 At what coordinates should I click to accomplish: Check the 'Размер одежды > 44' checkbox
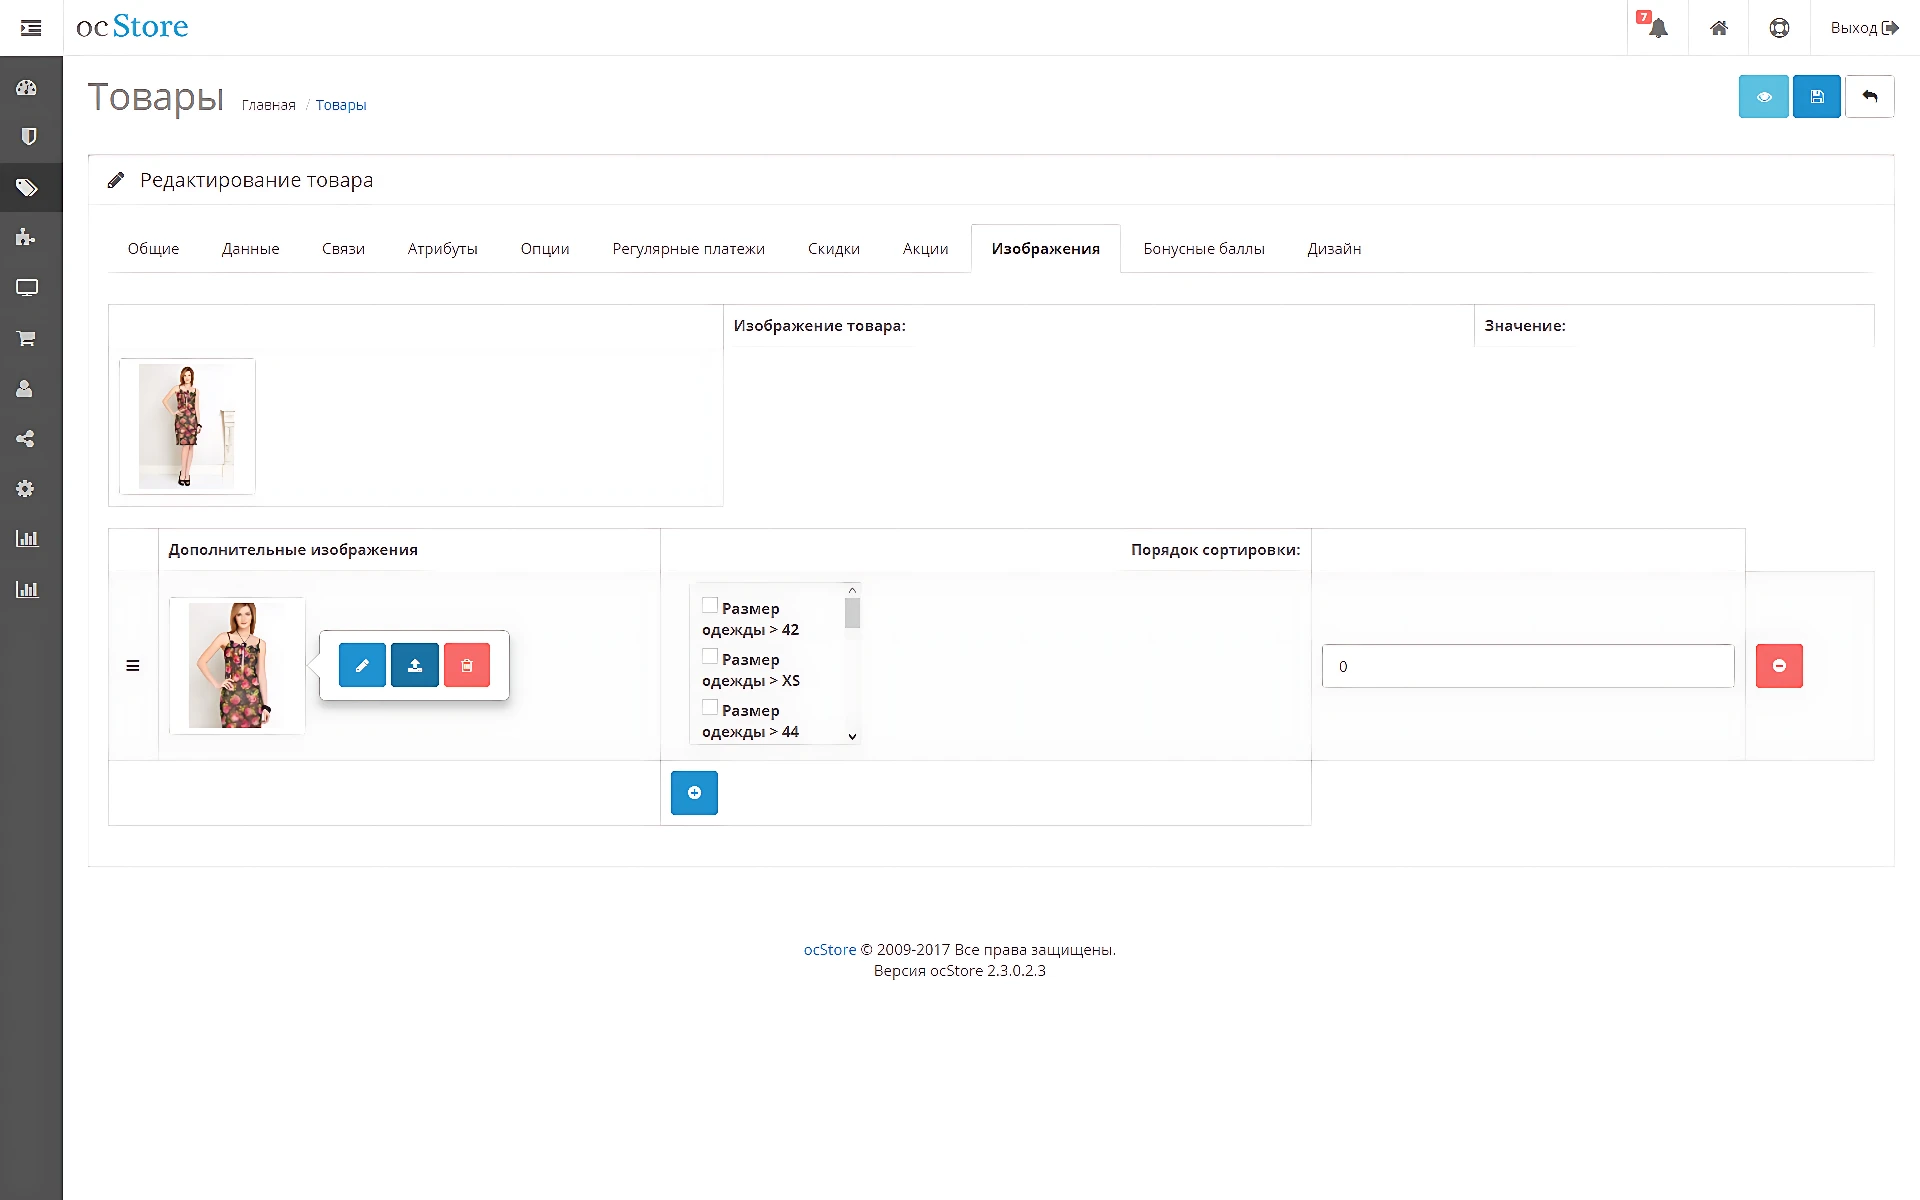[x=710, y=707]
